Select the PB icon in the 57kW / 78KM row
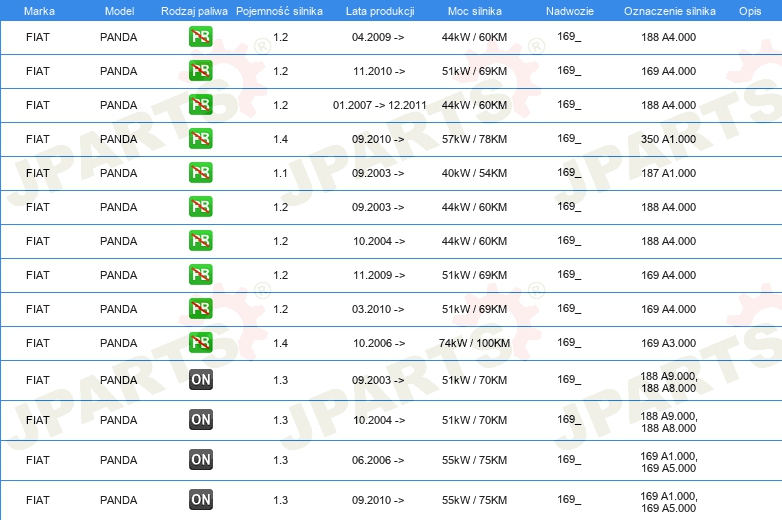The image size is (782, 520). pyautogui.click(x=200, y=138)
